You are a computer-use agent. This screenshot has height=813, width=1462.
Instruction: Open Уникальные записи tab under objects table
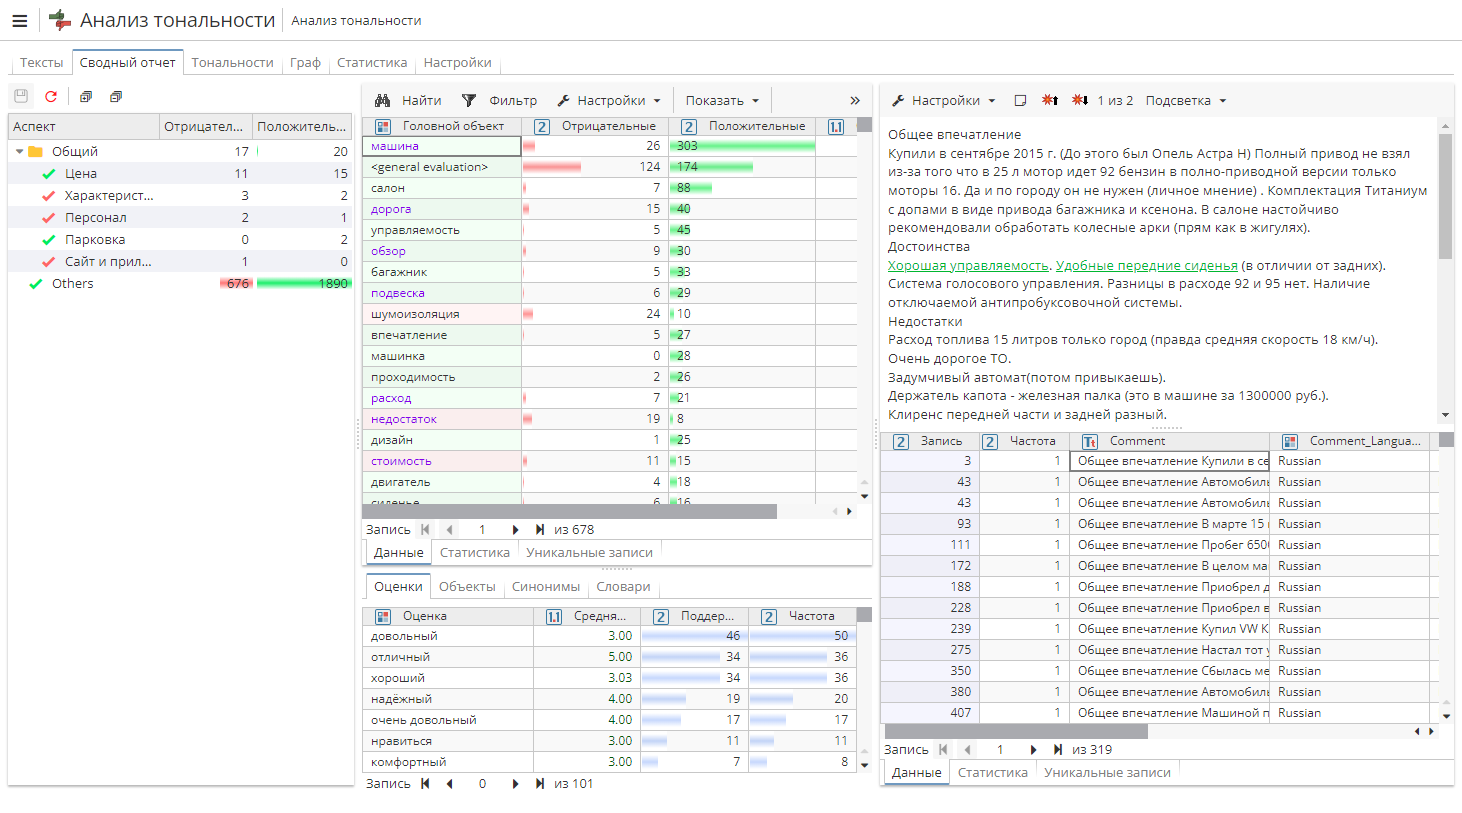pos(589,552)
